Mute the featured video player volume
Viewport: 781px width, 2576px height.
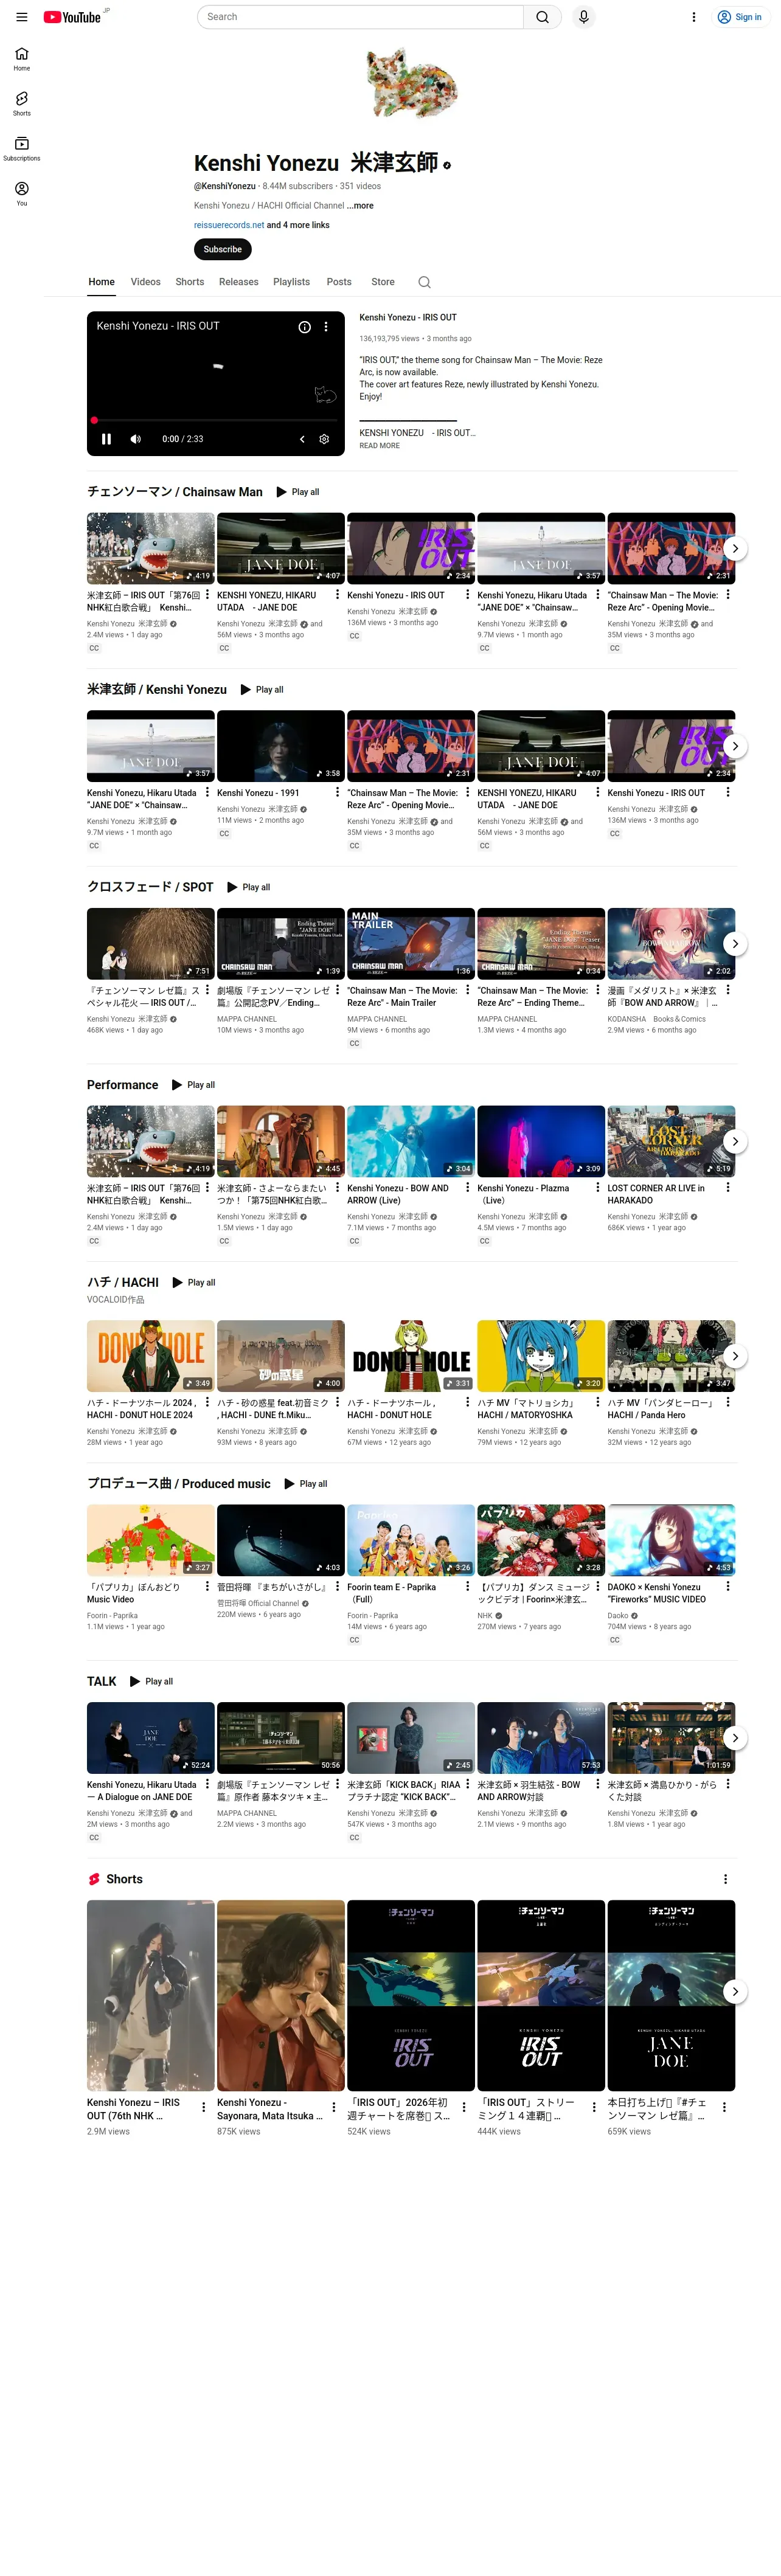136,439
